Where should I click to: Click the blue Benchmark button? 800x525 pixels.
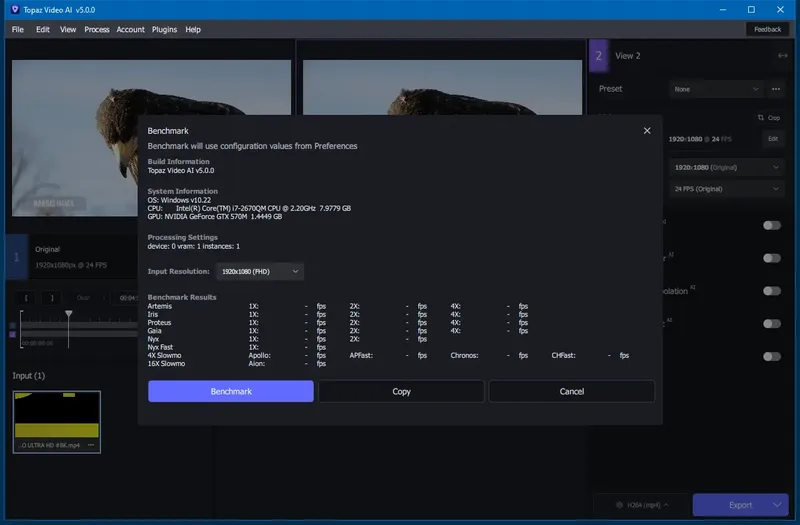(231, 391)
